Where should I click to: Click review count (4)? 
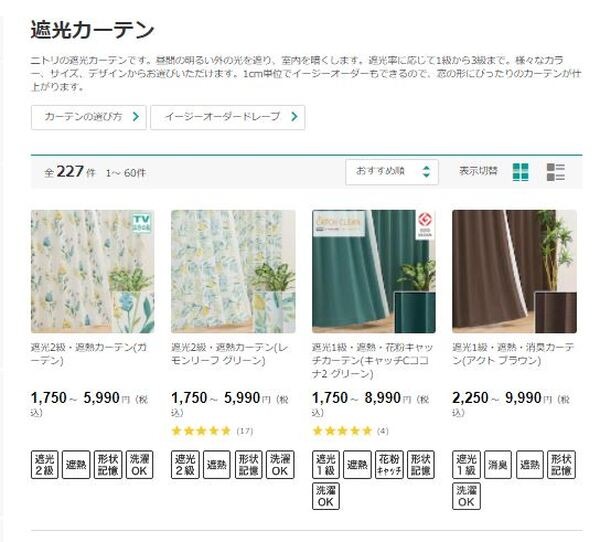pos(383,431)
